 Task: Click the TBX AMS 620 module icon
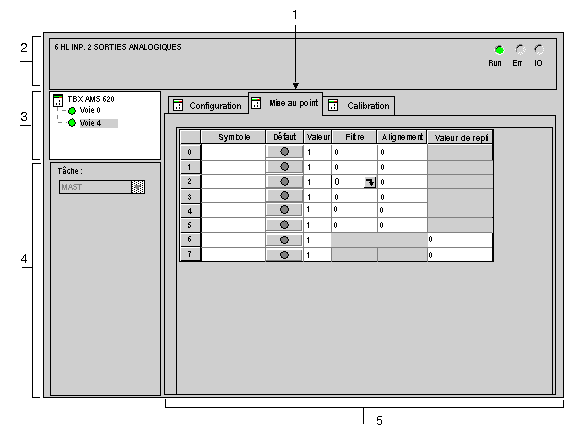pyautogui.click(x=58, y=100)
